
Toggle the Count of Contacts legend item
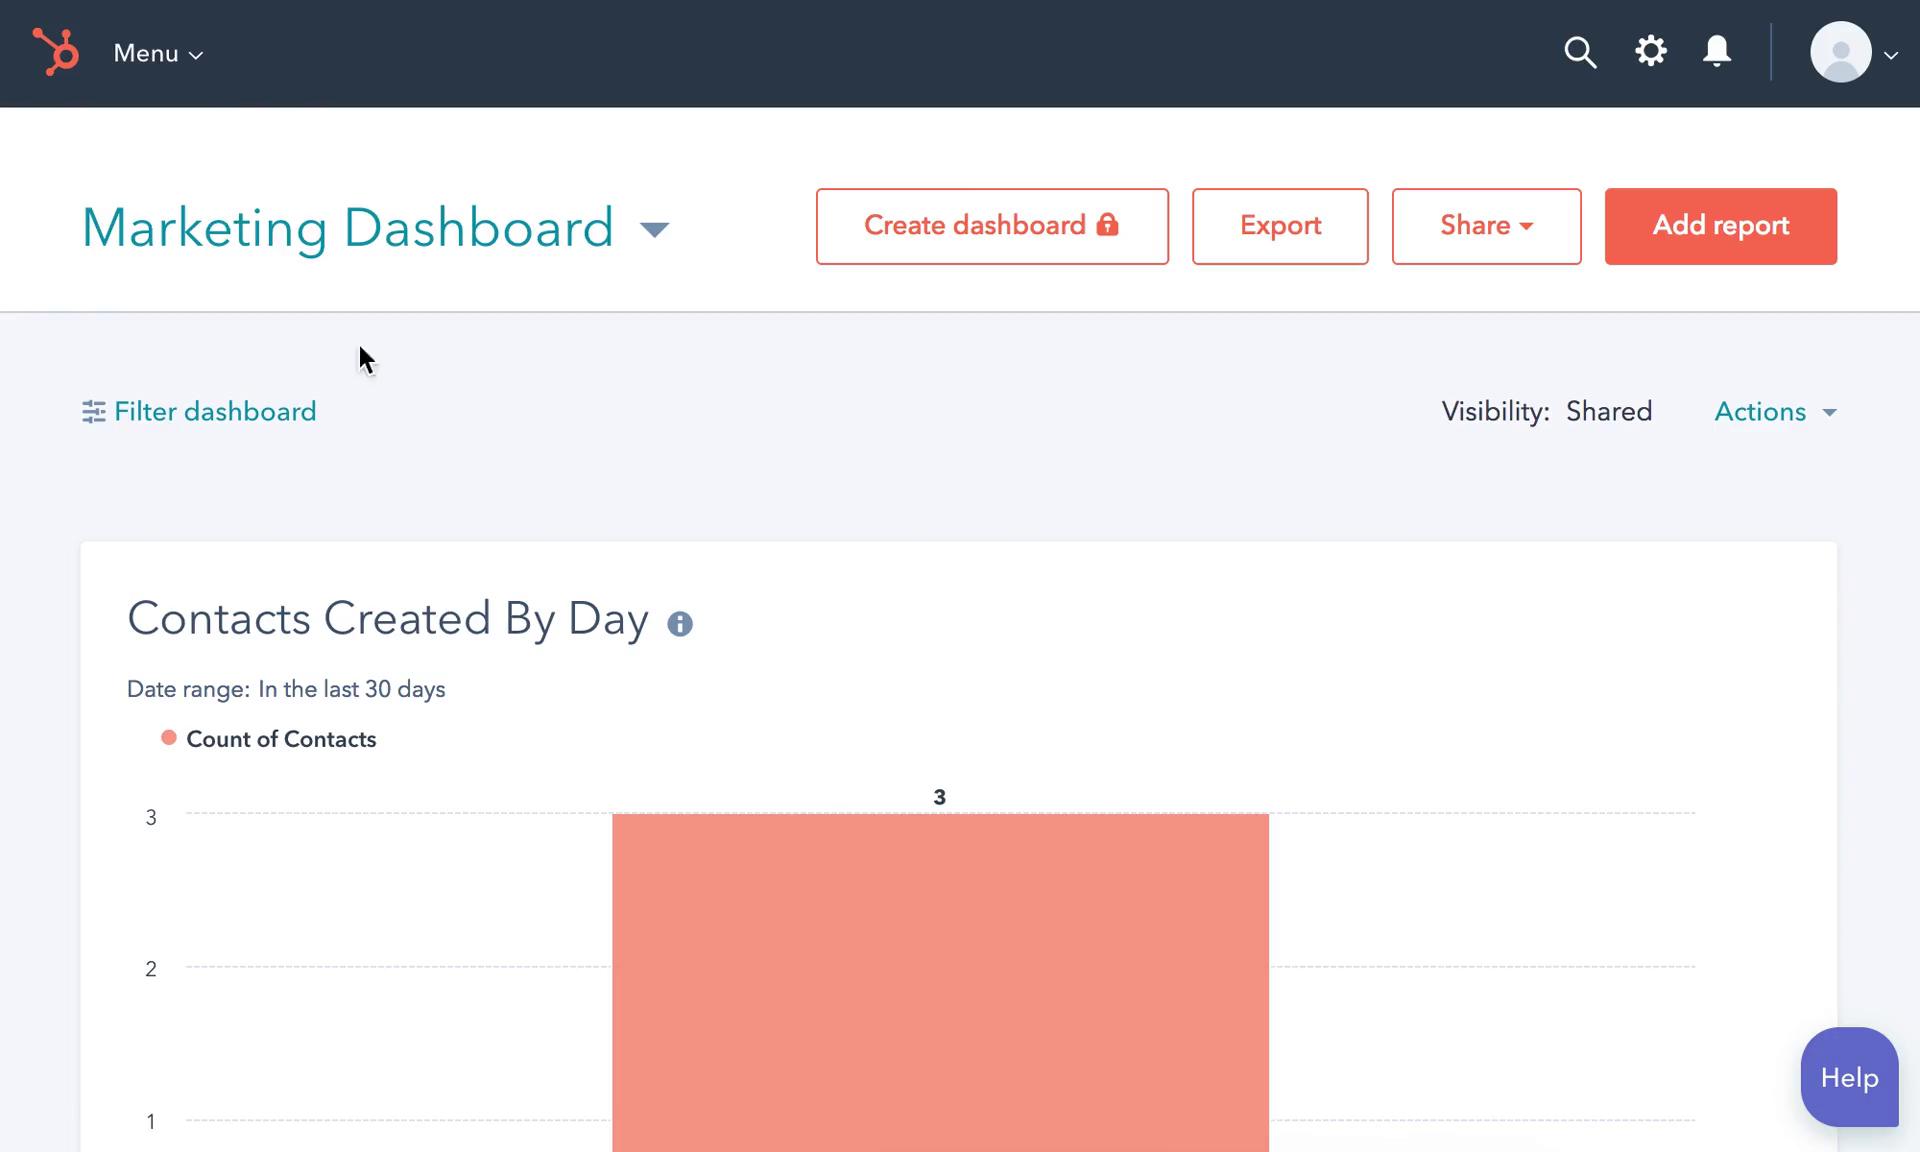click(x=269, y=739)
